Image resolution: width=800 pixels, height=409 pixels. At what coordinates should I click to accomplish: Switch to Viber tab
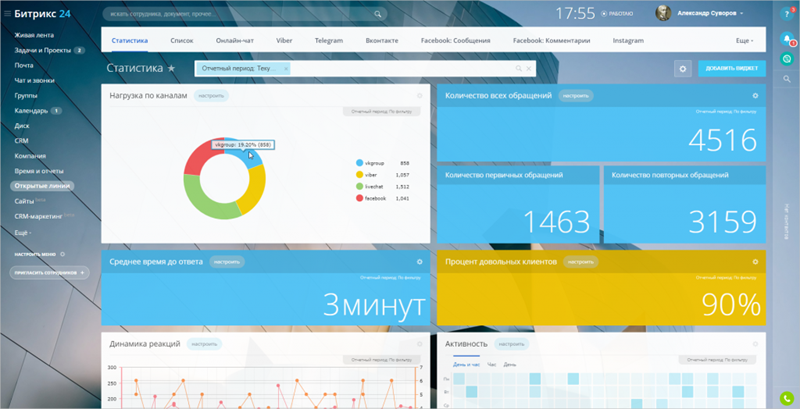pyautogui.click(x=284, y=40)
